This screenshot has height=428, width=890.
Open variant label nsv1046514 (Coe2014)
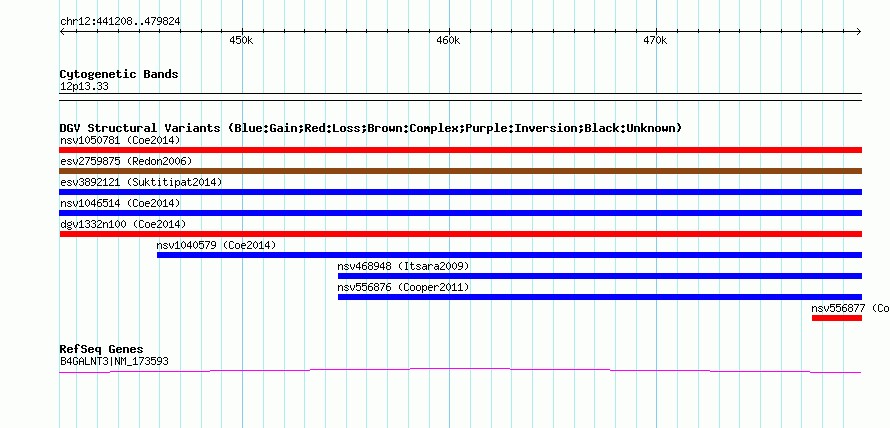click(120, 203)
